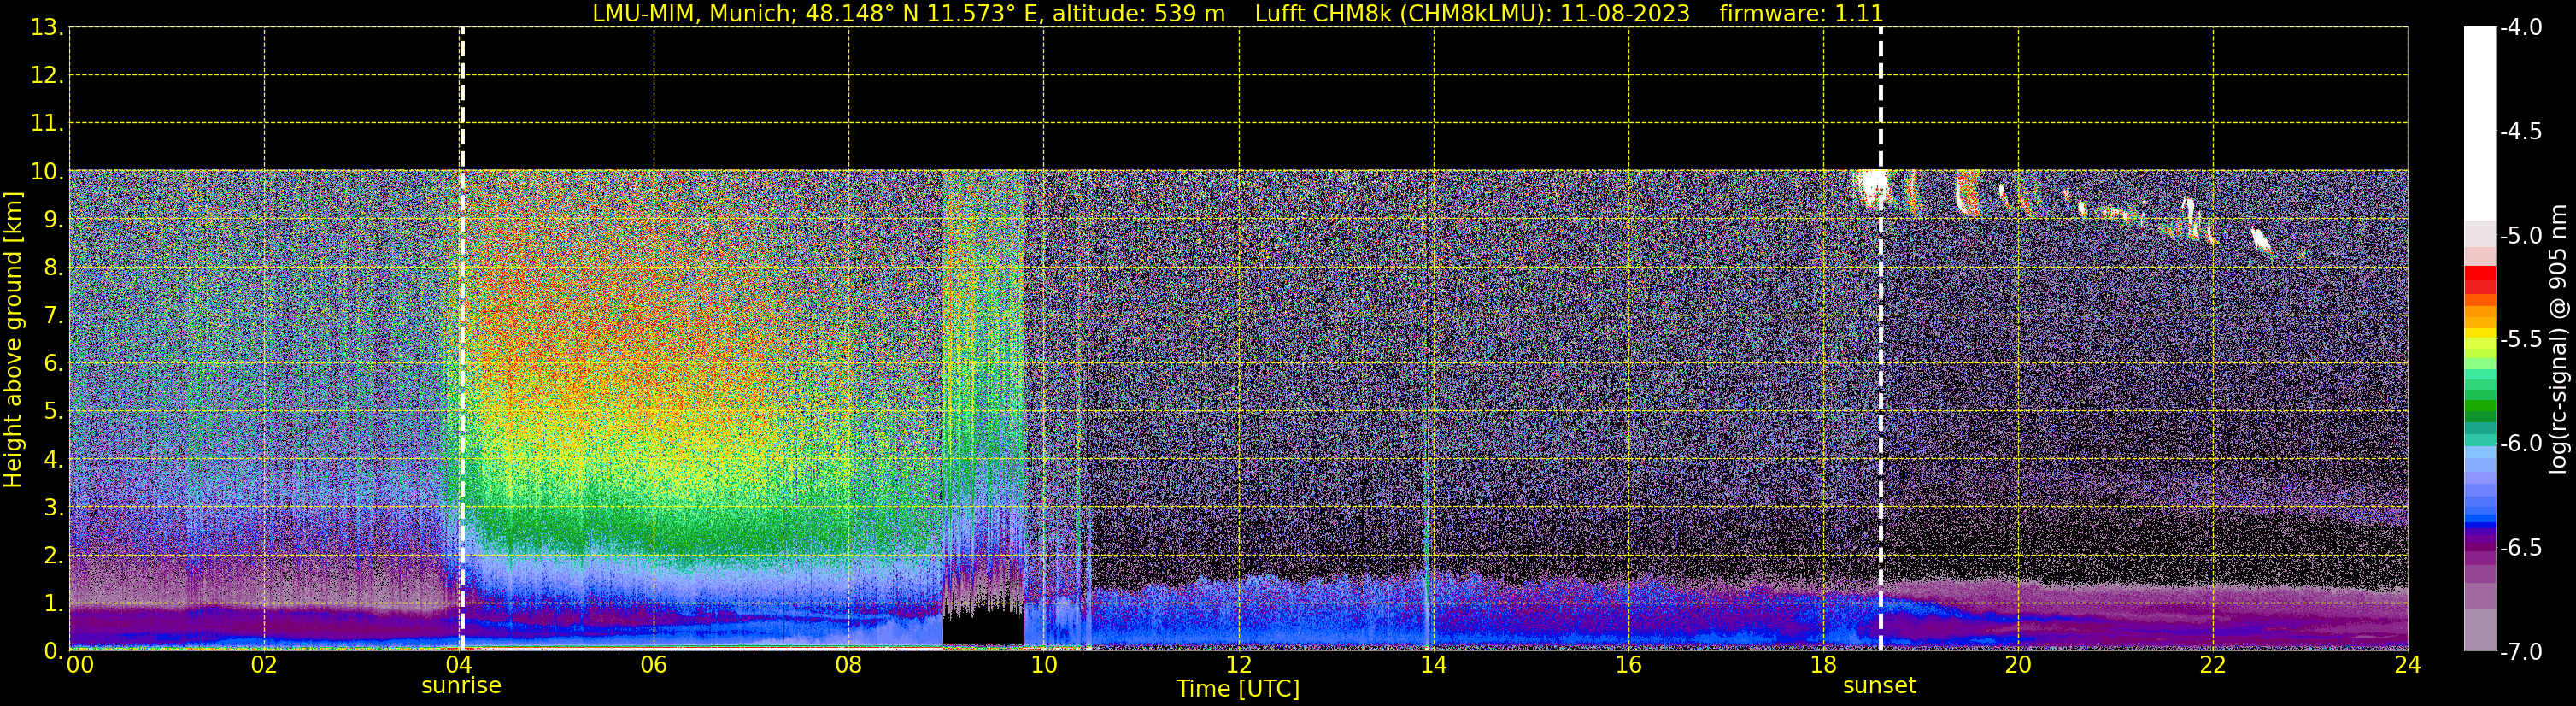Click the time axis tick label '20'
This screenshot has width=2576, height=706.
(2018, 665)
